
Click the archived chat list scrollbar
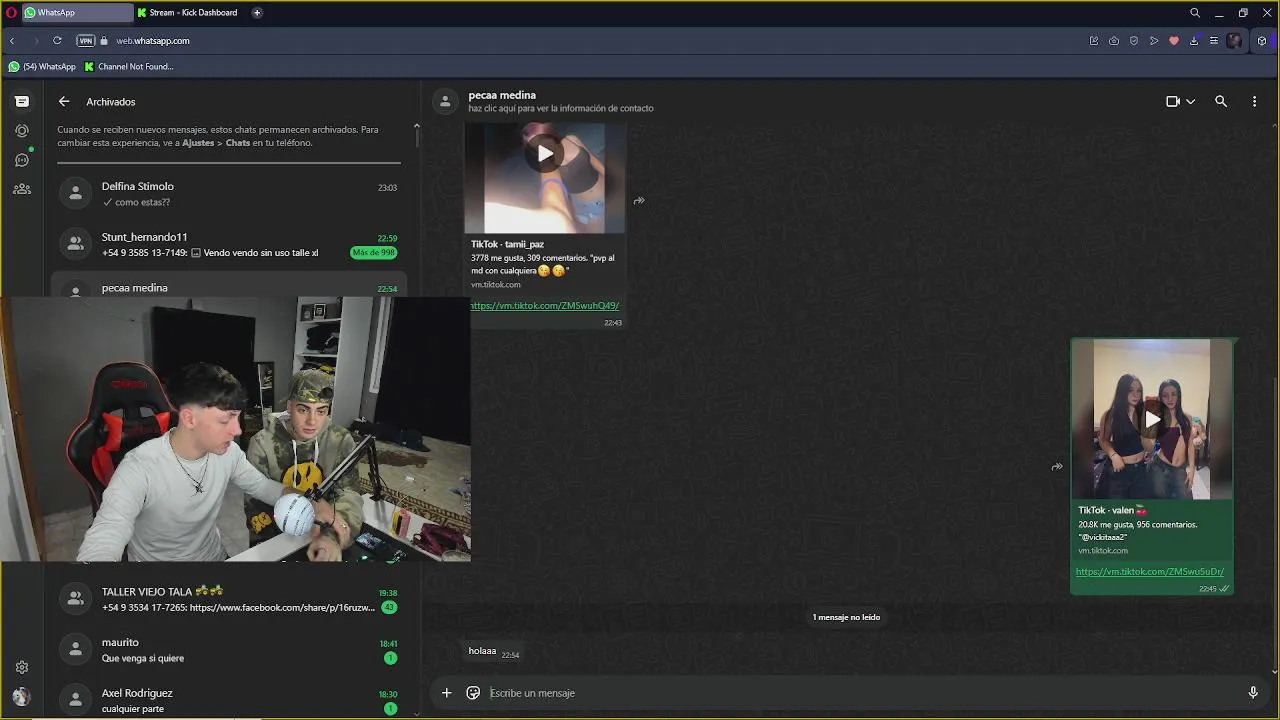(x=417, y=137)
